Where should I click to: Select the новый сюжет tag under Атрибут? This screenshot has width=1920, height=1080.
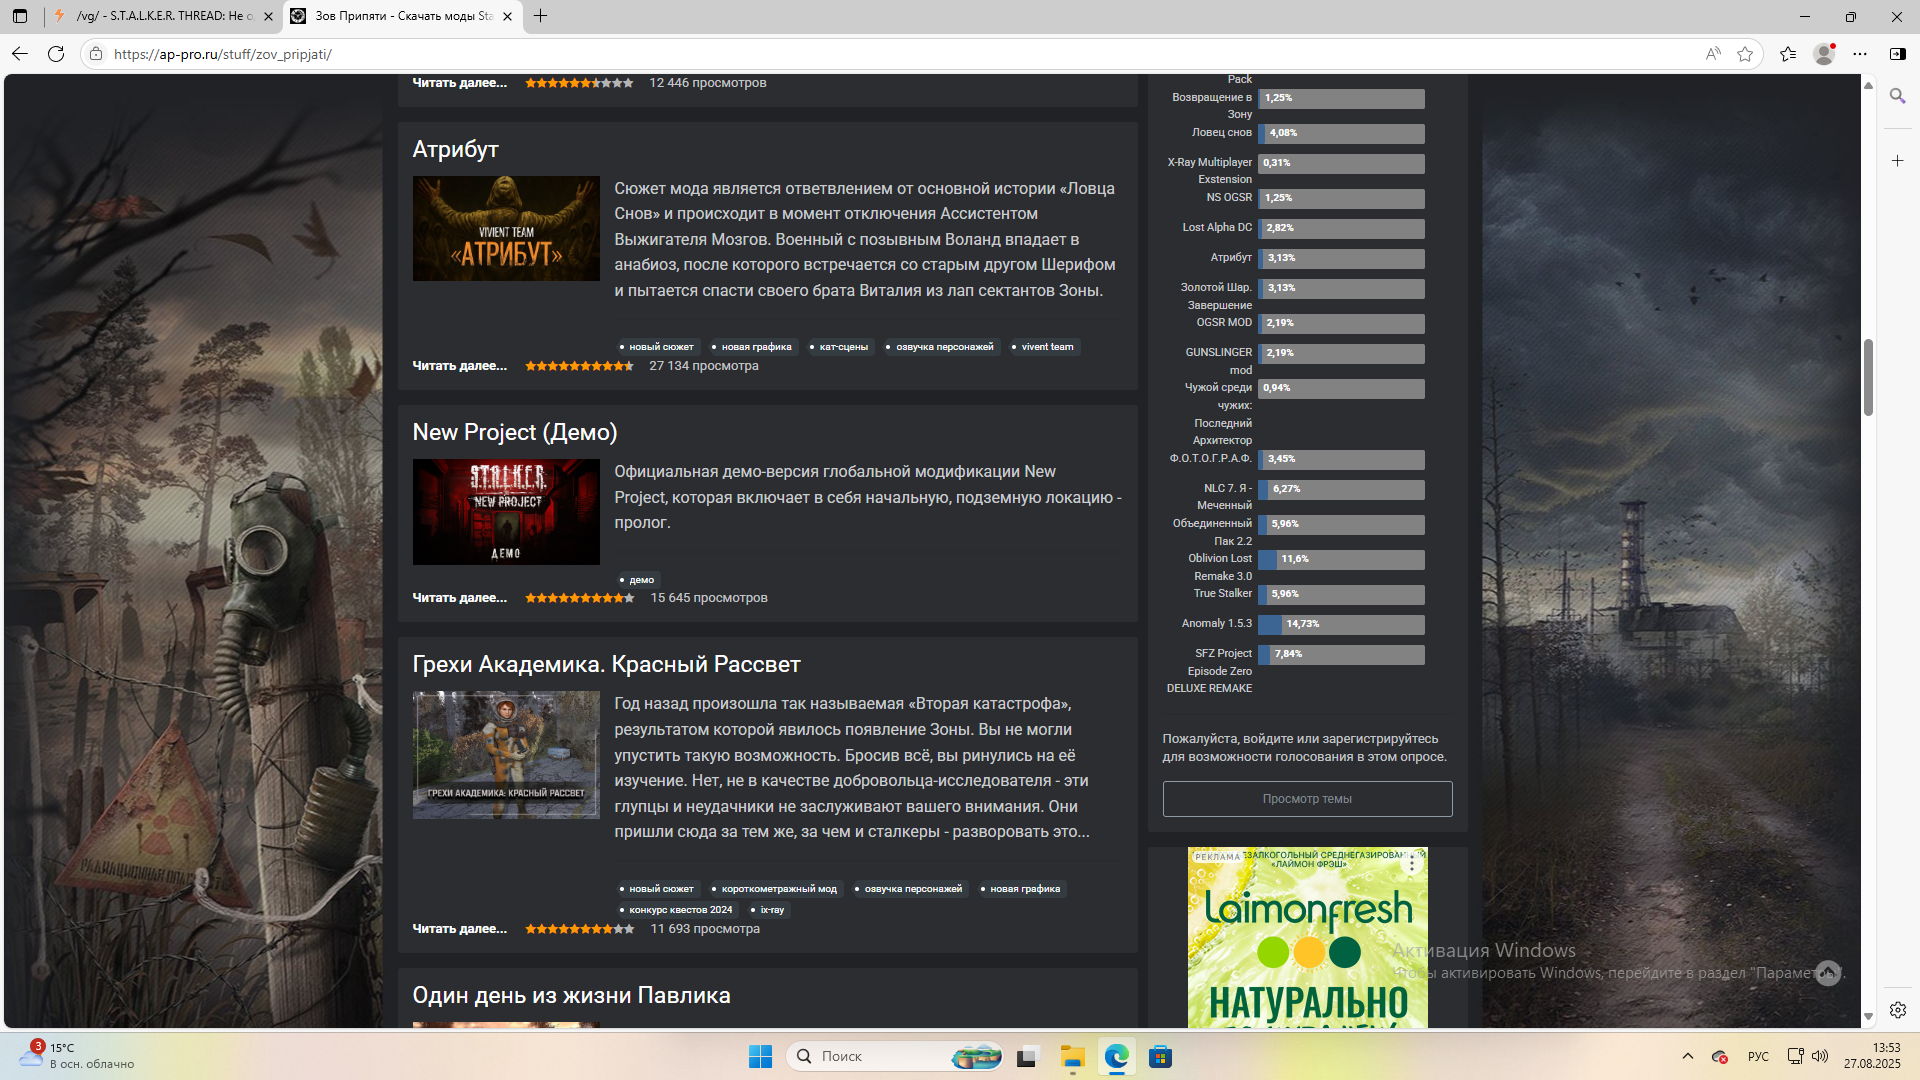tap(660, 347)
